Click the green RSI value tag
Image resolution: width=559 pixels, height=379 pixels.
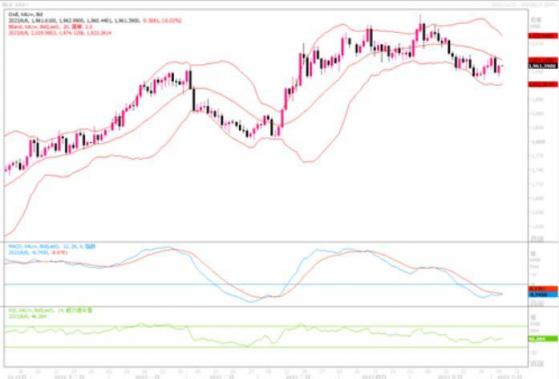(543, 339)
